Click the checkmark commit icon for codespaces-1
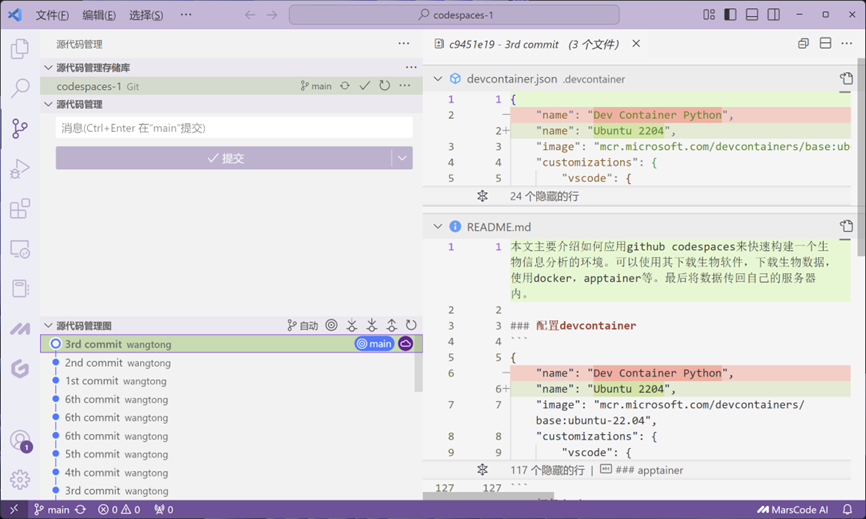866x519 pixels. coord(365,86)
